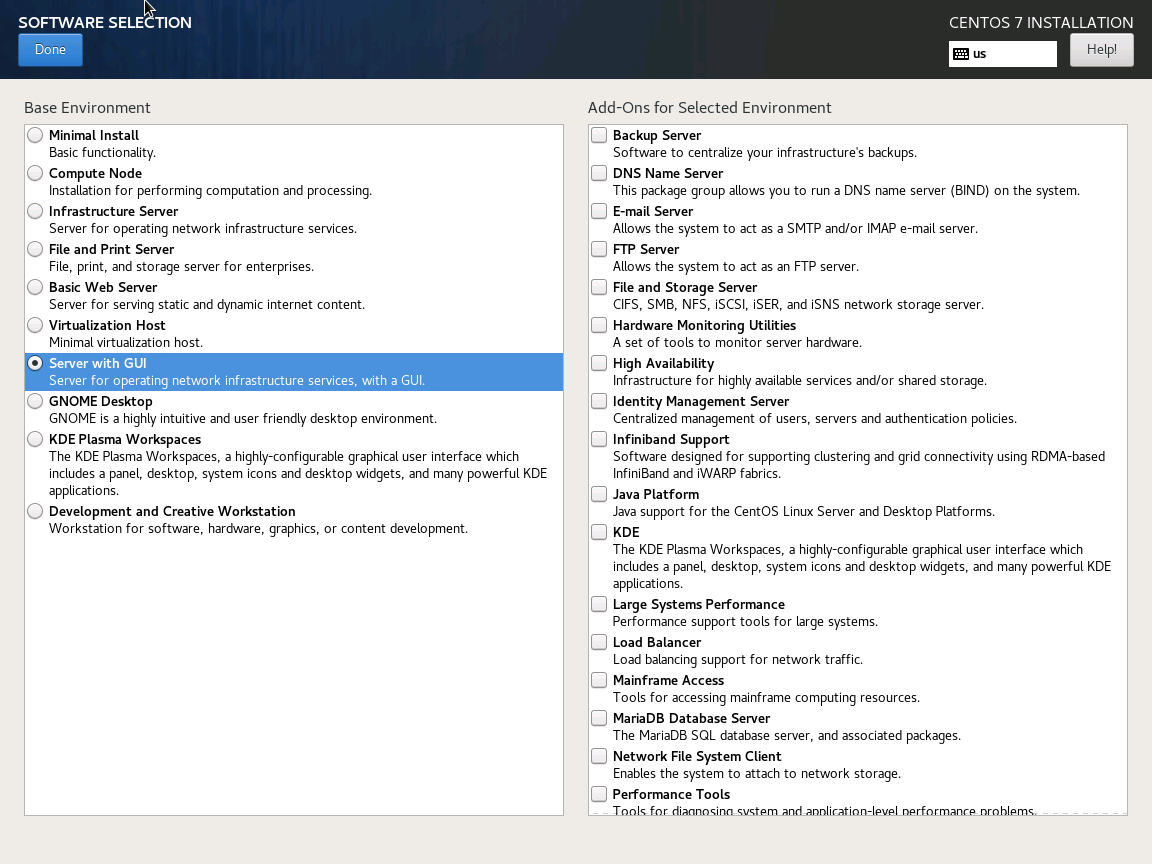The height and width of the screenshot is (864, 1152).
Task: Select Virtualization Host radio button
Action: 35,325
